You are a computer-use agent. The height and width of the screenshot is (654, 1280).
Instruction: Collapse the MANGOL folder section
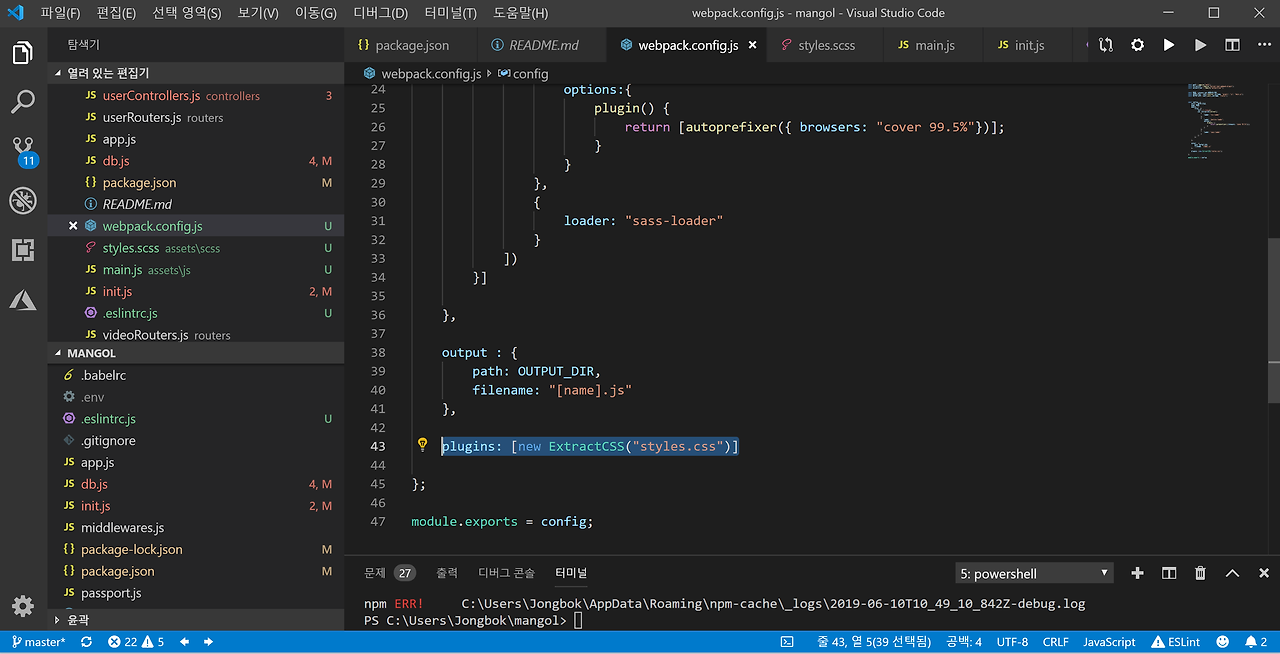point(90,353)
